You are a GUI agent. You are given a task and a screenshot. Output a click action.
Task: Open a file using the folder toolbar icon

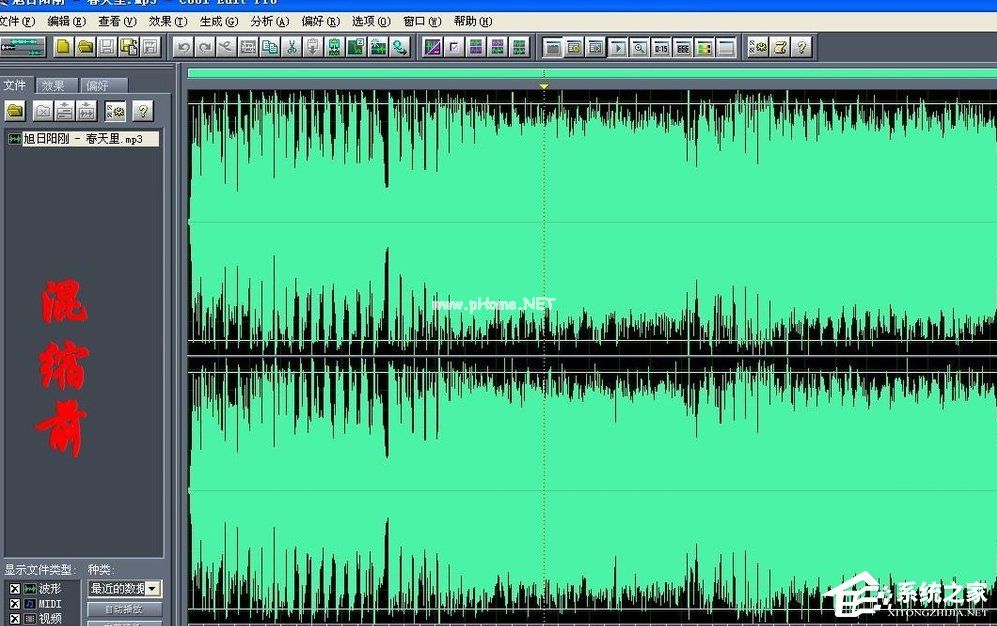click(x=87, y=47)
